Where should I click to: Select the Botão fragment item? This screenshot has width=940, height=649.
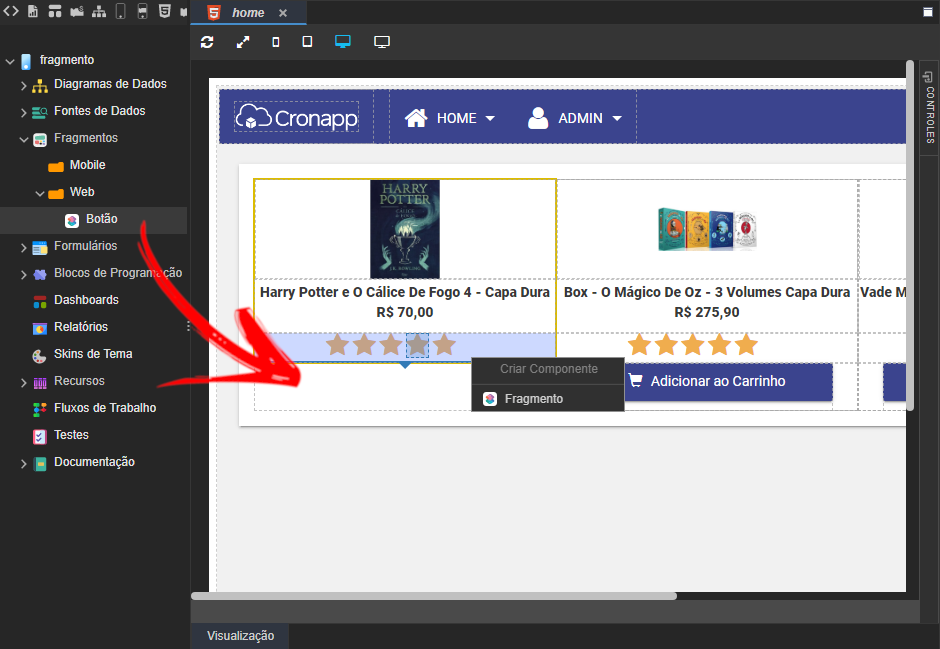click(94, 220)
